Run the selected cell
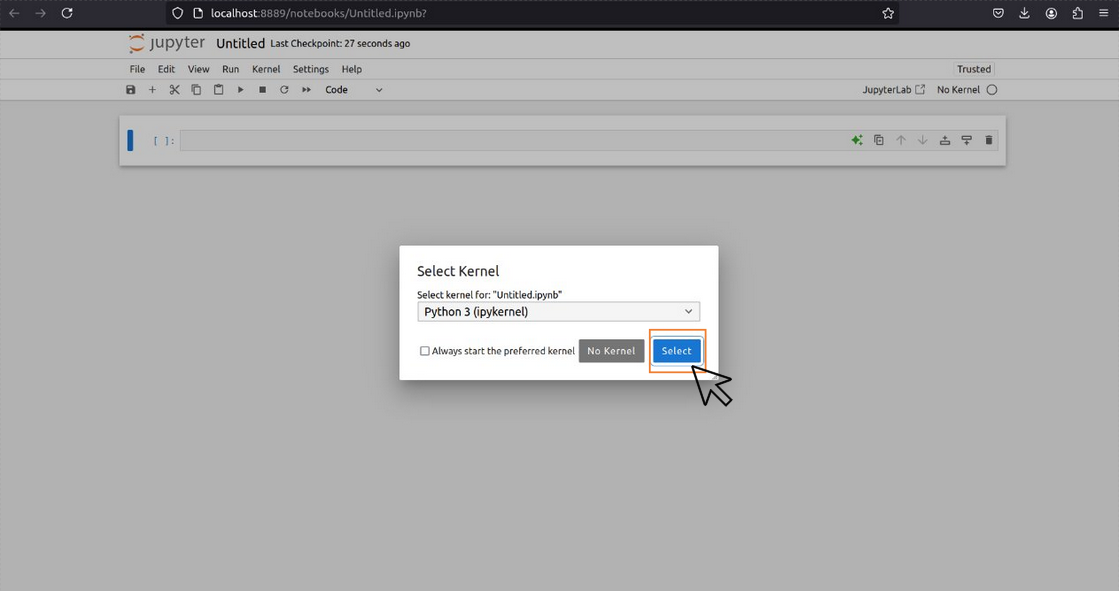1119x591 pixels. pos(240,90)
